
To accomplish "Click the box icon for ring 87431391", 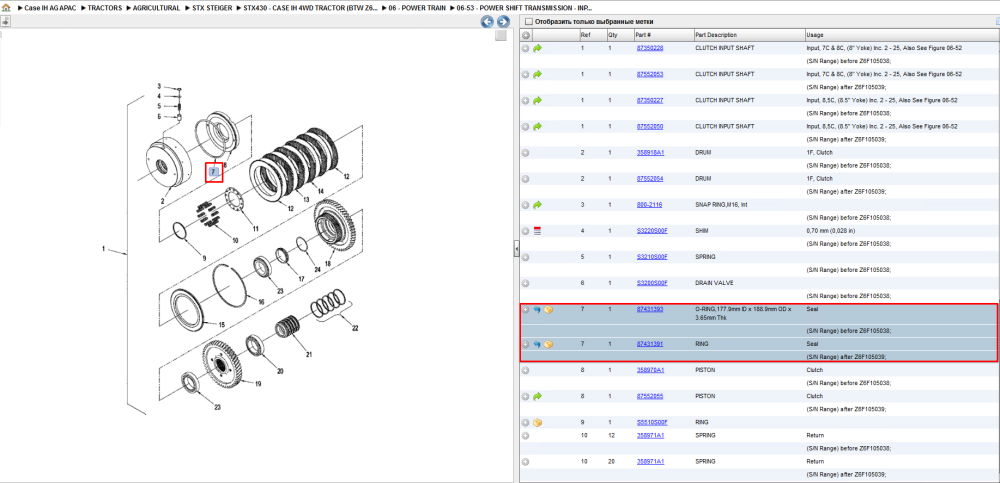I will pos(548,344).
